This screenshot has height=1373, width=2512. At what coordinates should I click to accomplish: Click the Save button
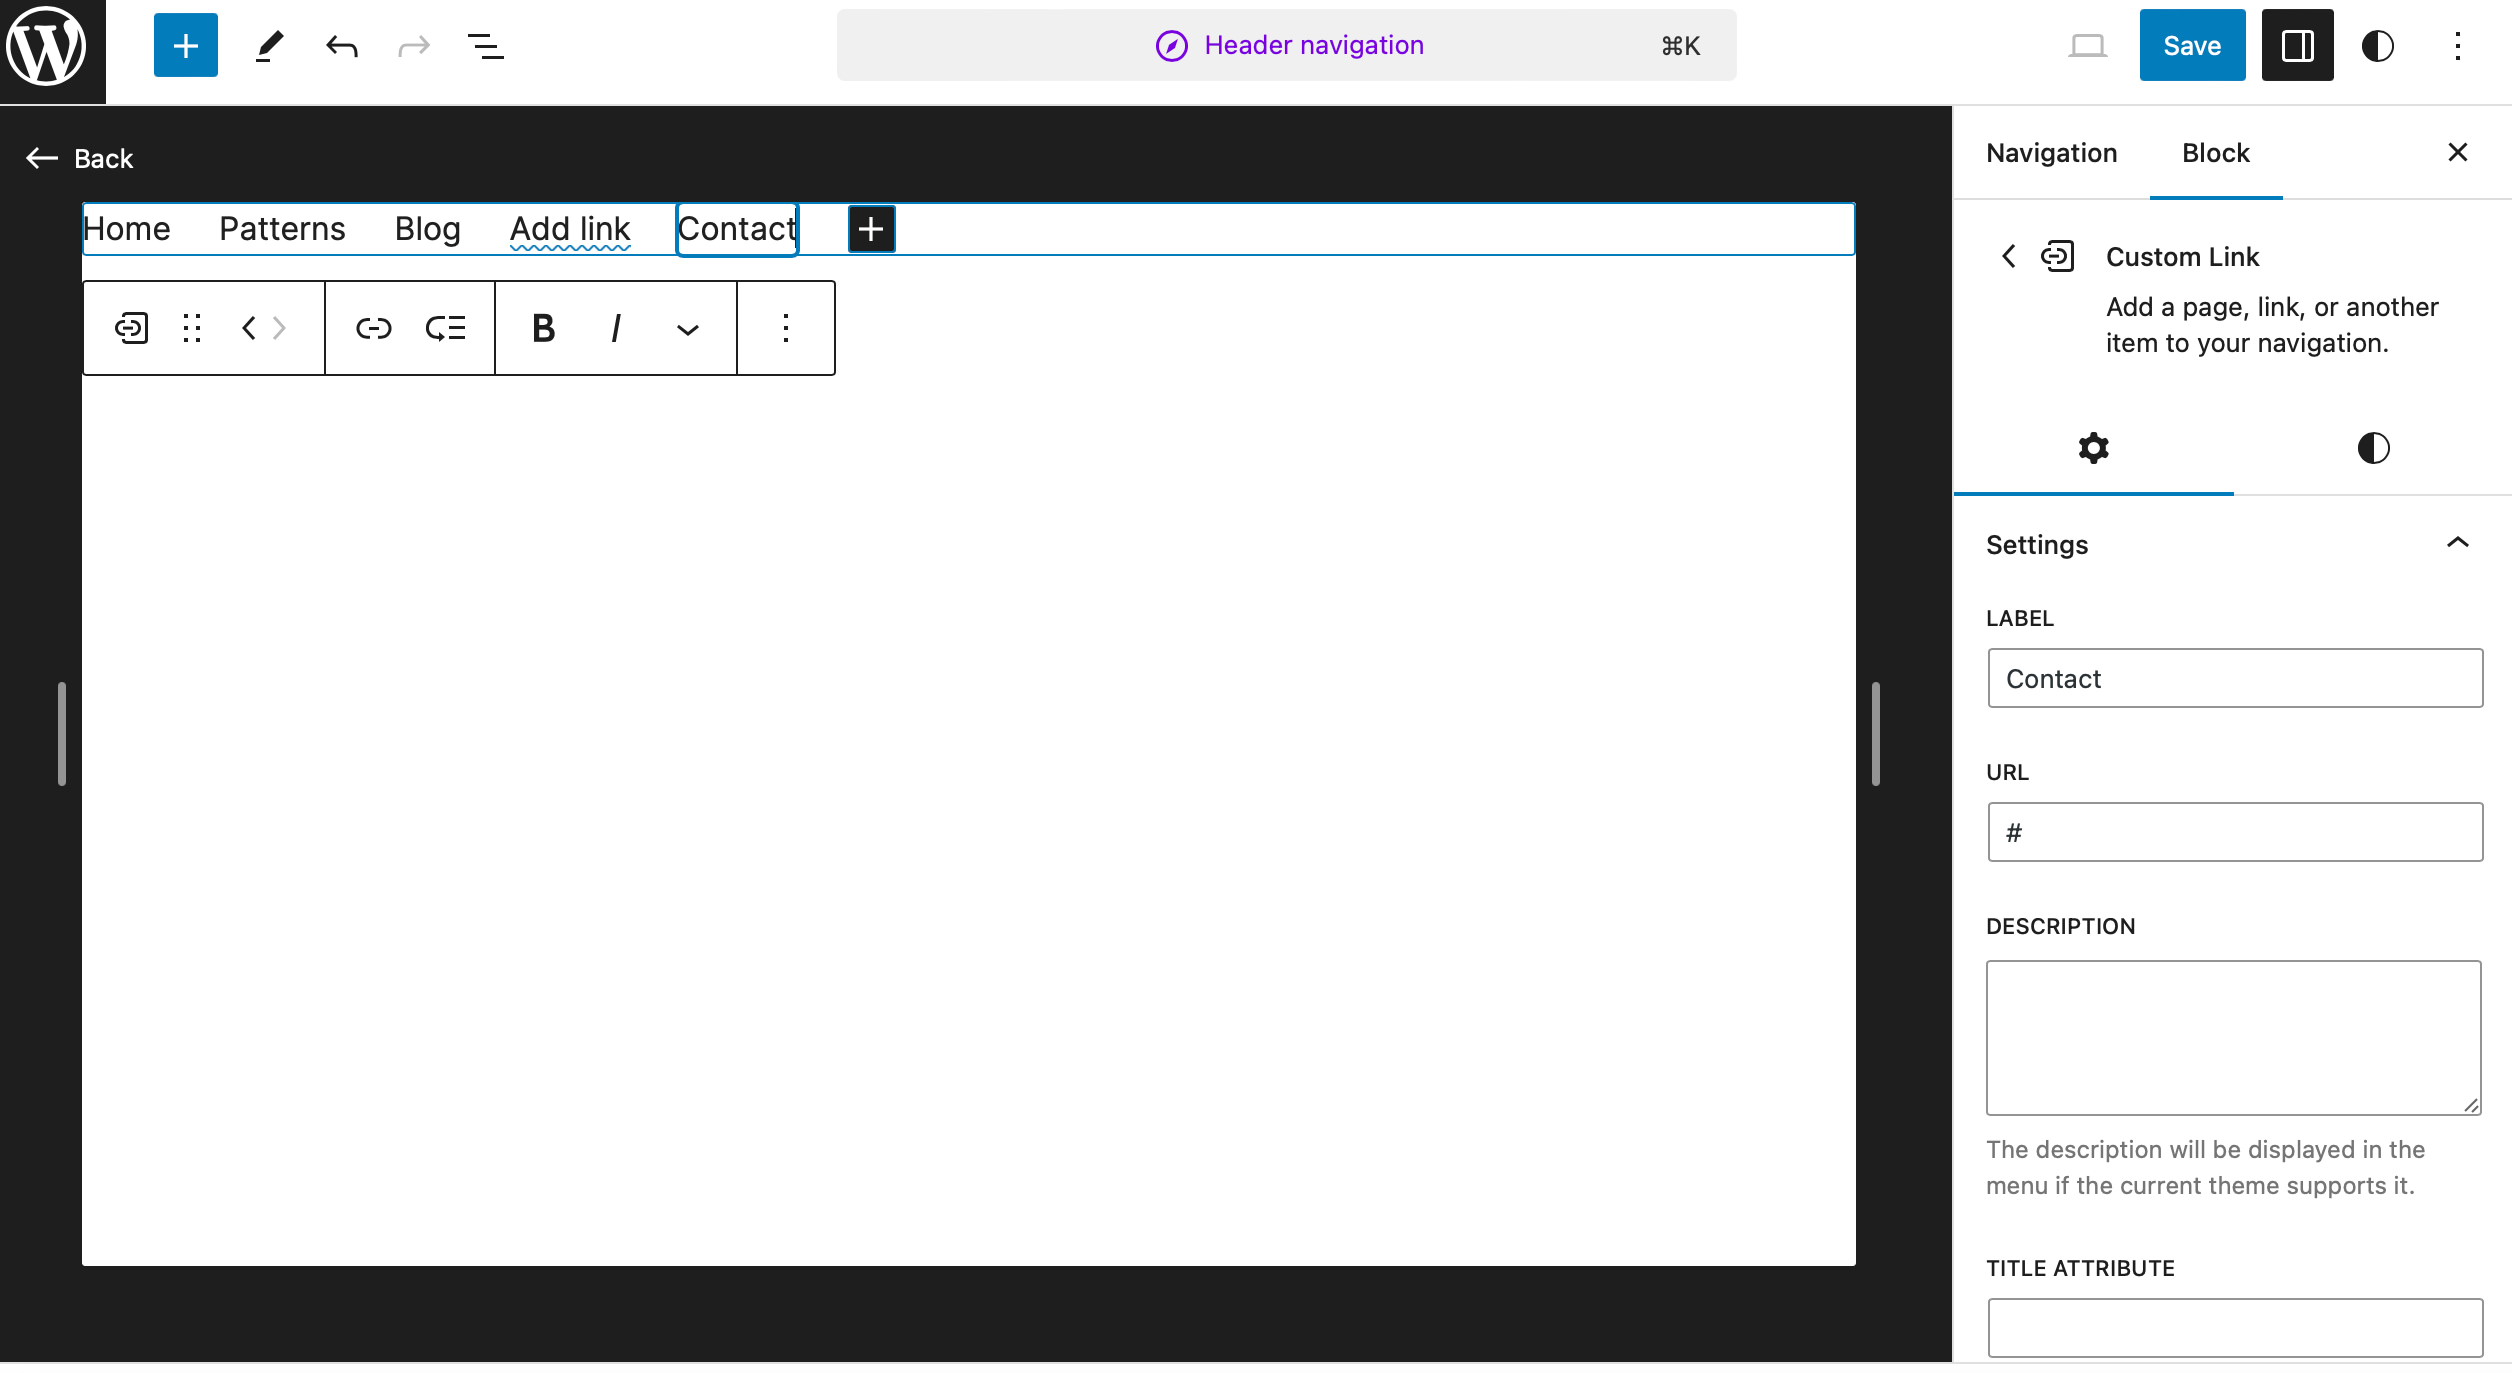pos(2191,45)
